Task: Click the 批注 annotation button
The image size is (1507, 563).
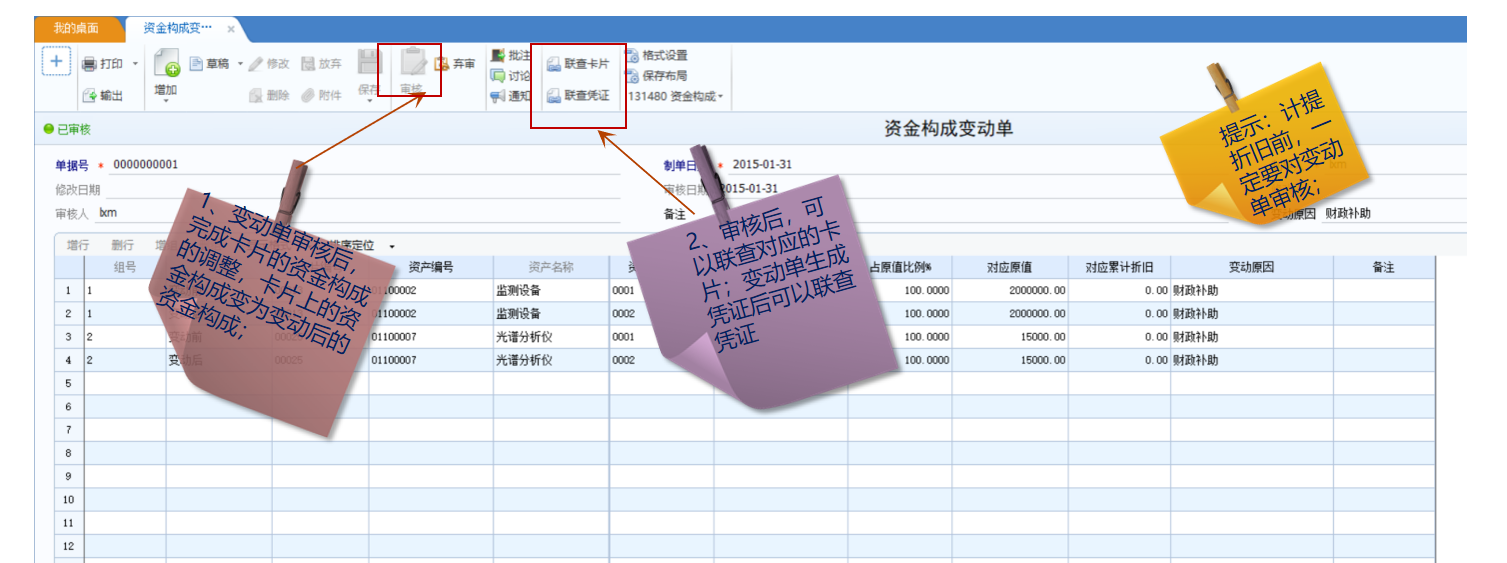Action: pos(510,56)
